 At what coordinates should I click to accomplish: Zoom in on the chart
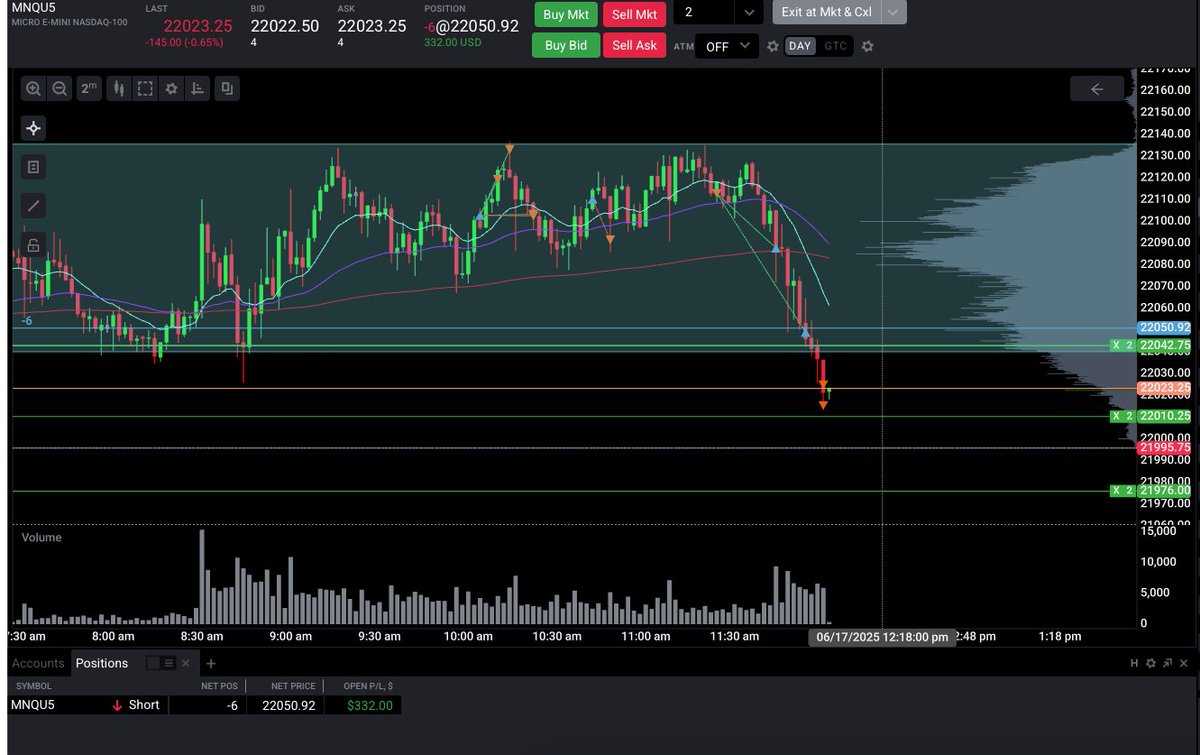(x=33, y=89)
